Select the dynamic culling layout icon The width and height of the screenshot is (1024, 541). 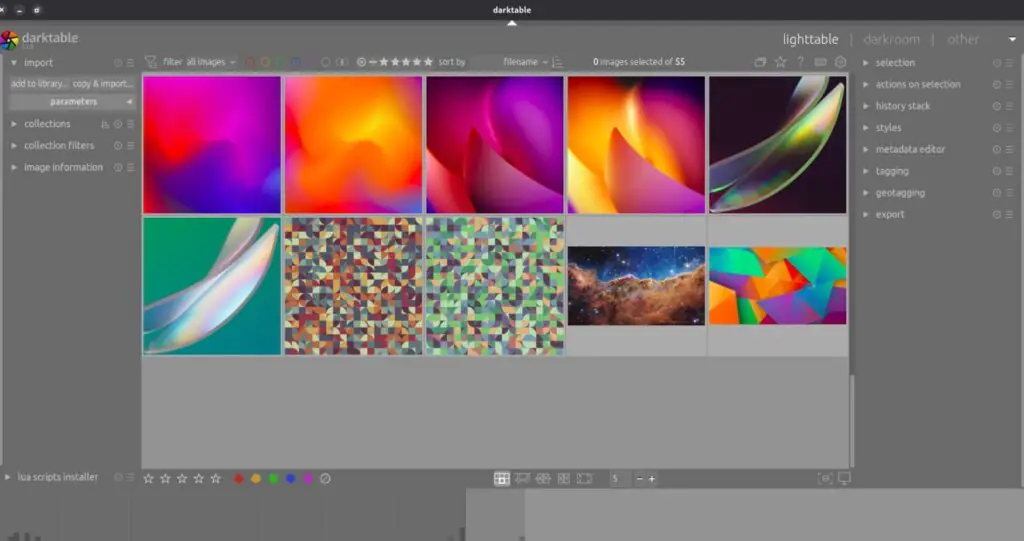tap(564, 479)
